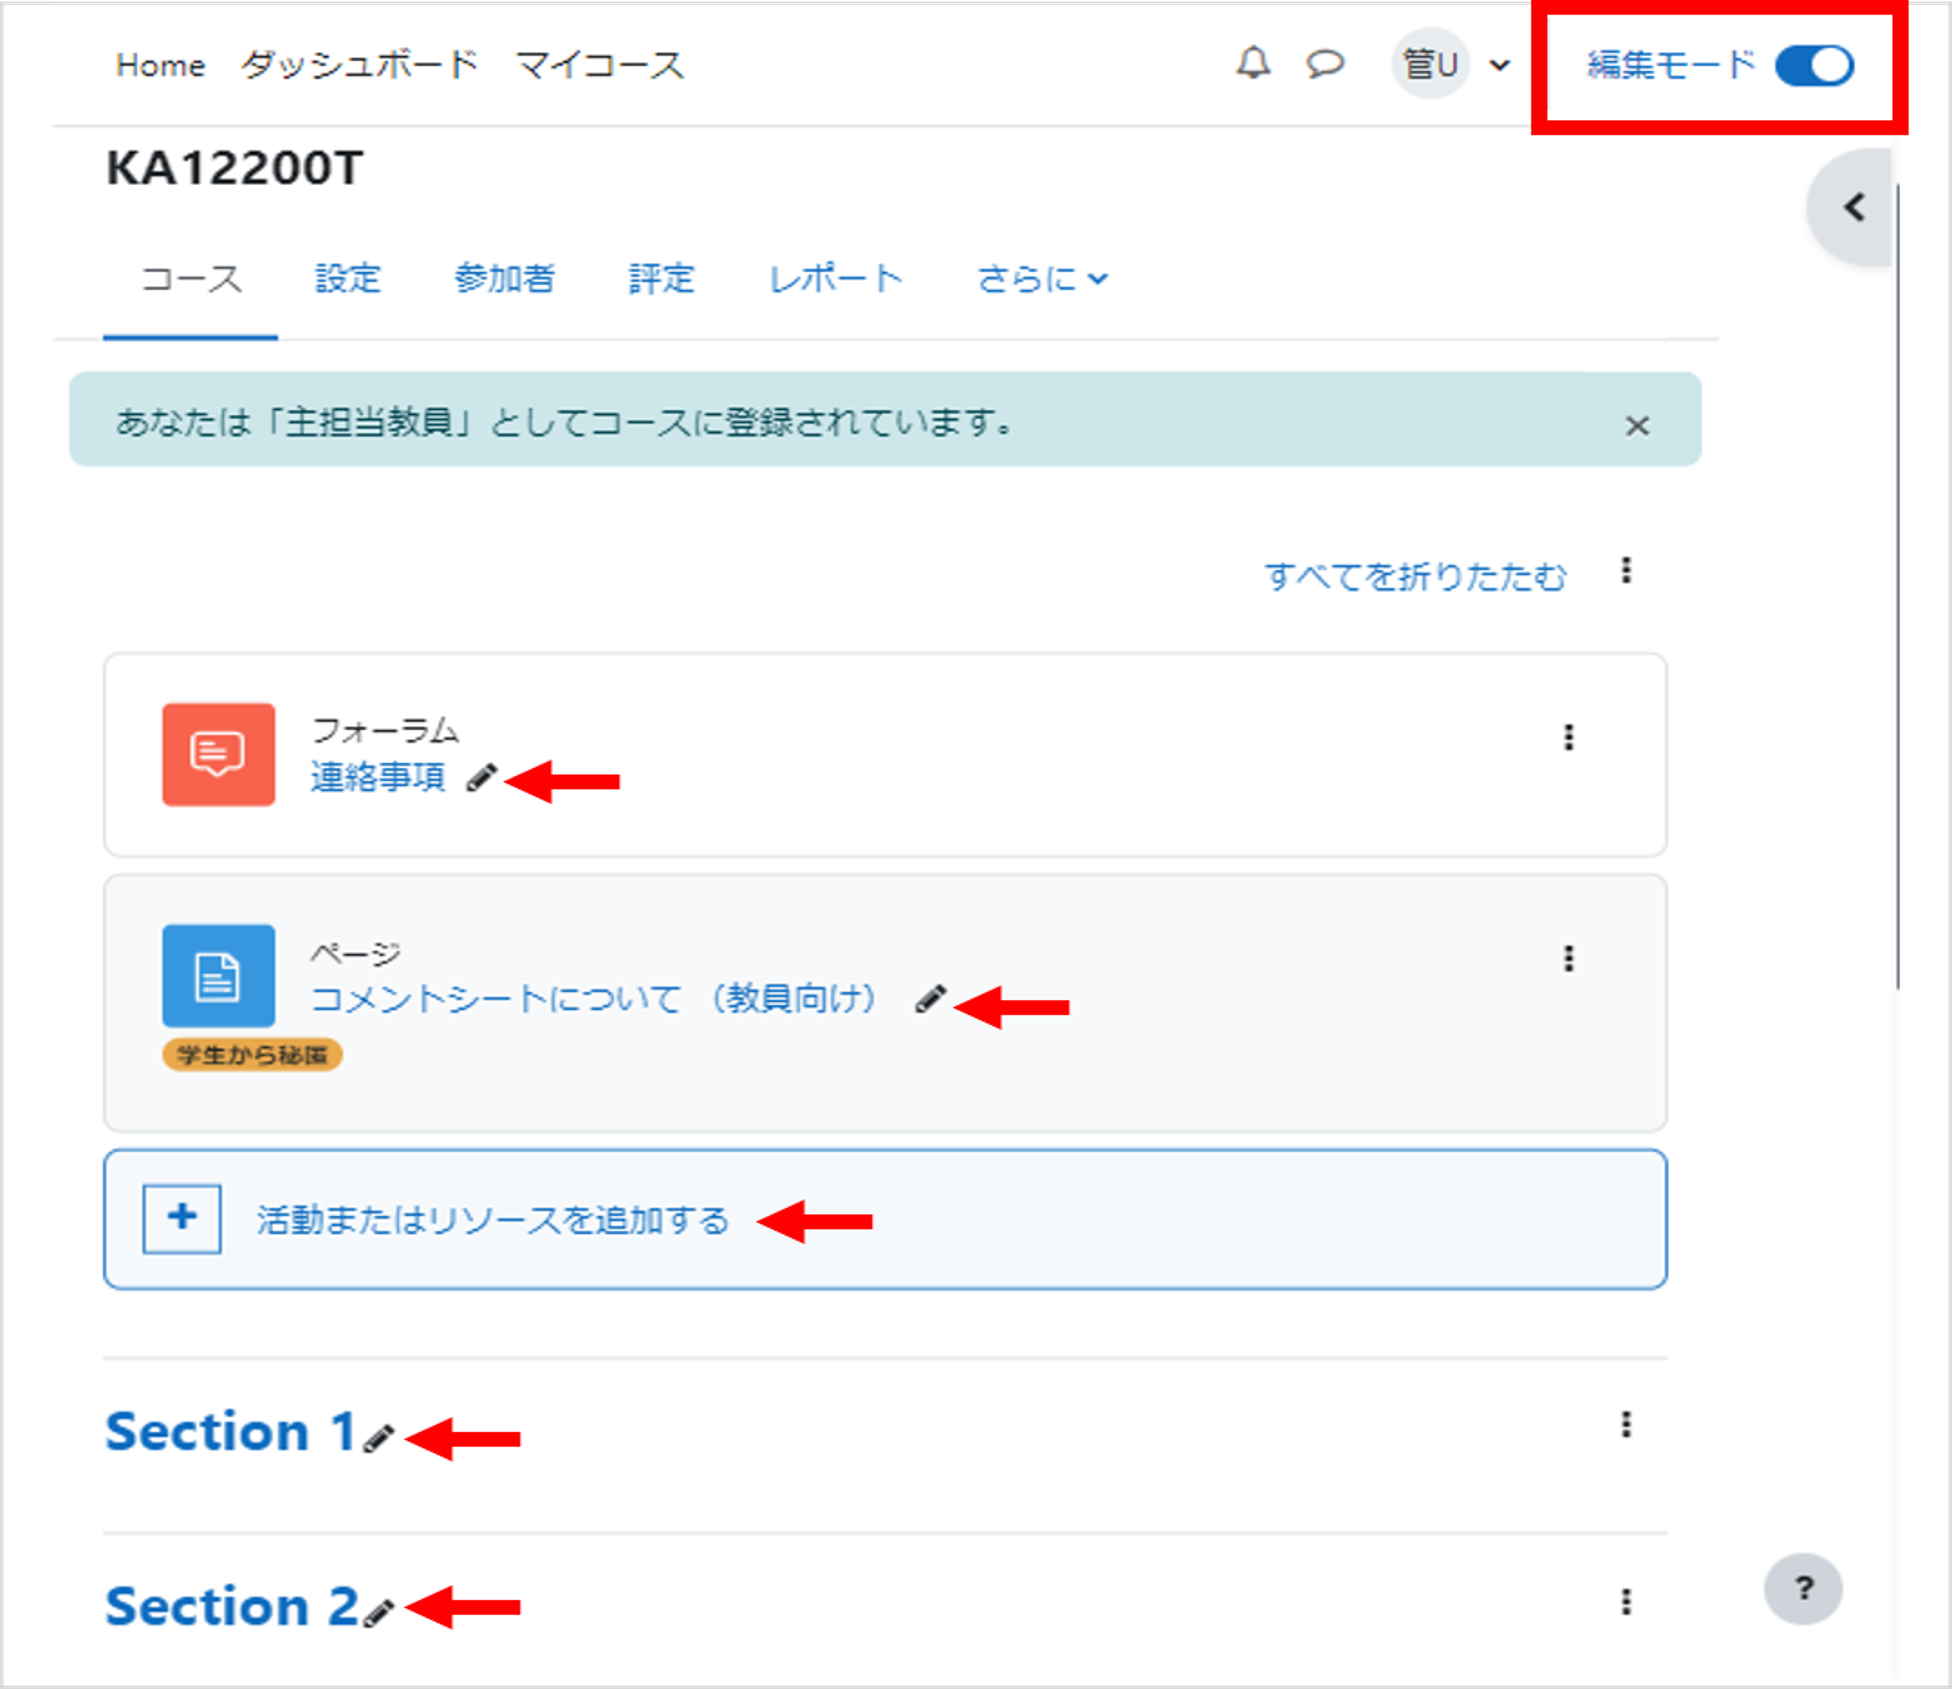Viewport: 1952px width, 1689px height.
Task: Edit コメントシートについて title pencil
Action: 930,998
